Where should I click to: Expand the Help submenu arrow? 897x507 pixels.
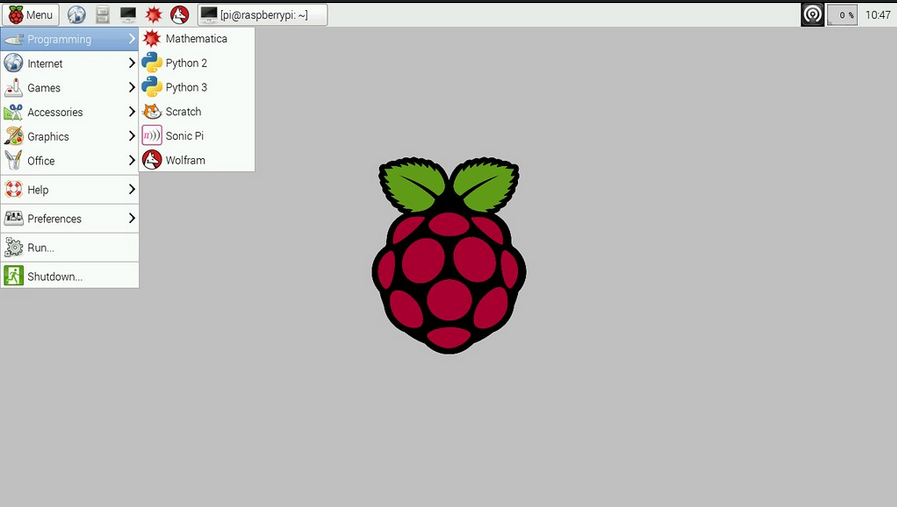[x=132, y=189]
